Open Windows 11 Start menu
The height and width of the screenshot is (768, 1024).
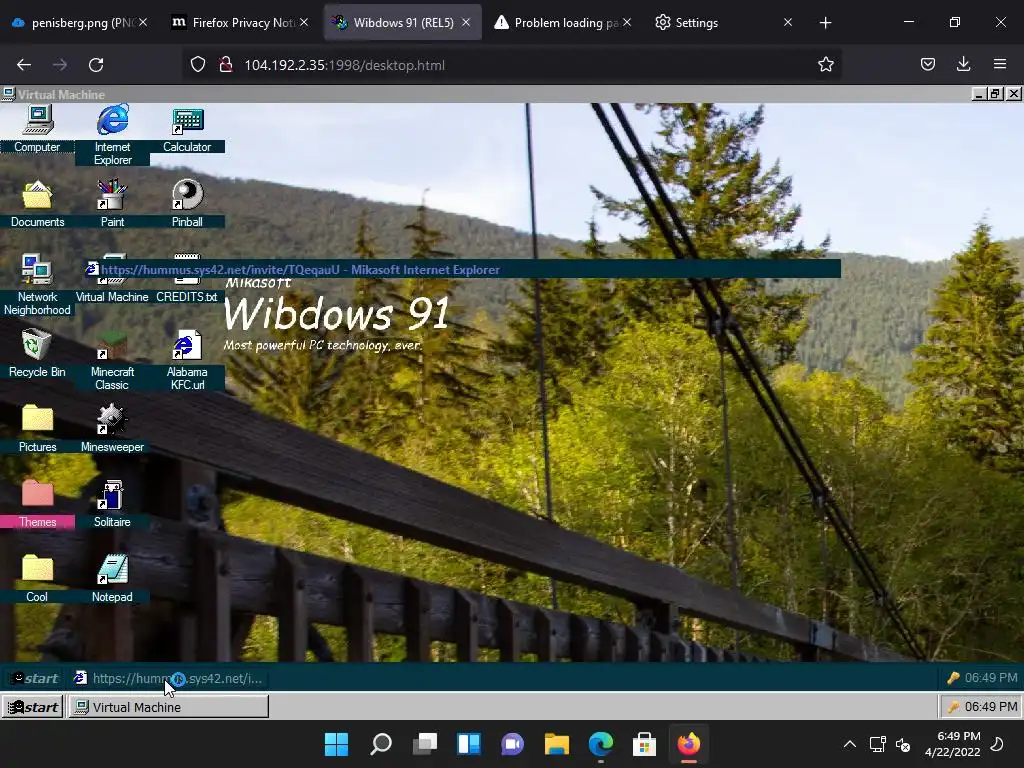click(337, 744)
